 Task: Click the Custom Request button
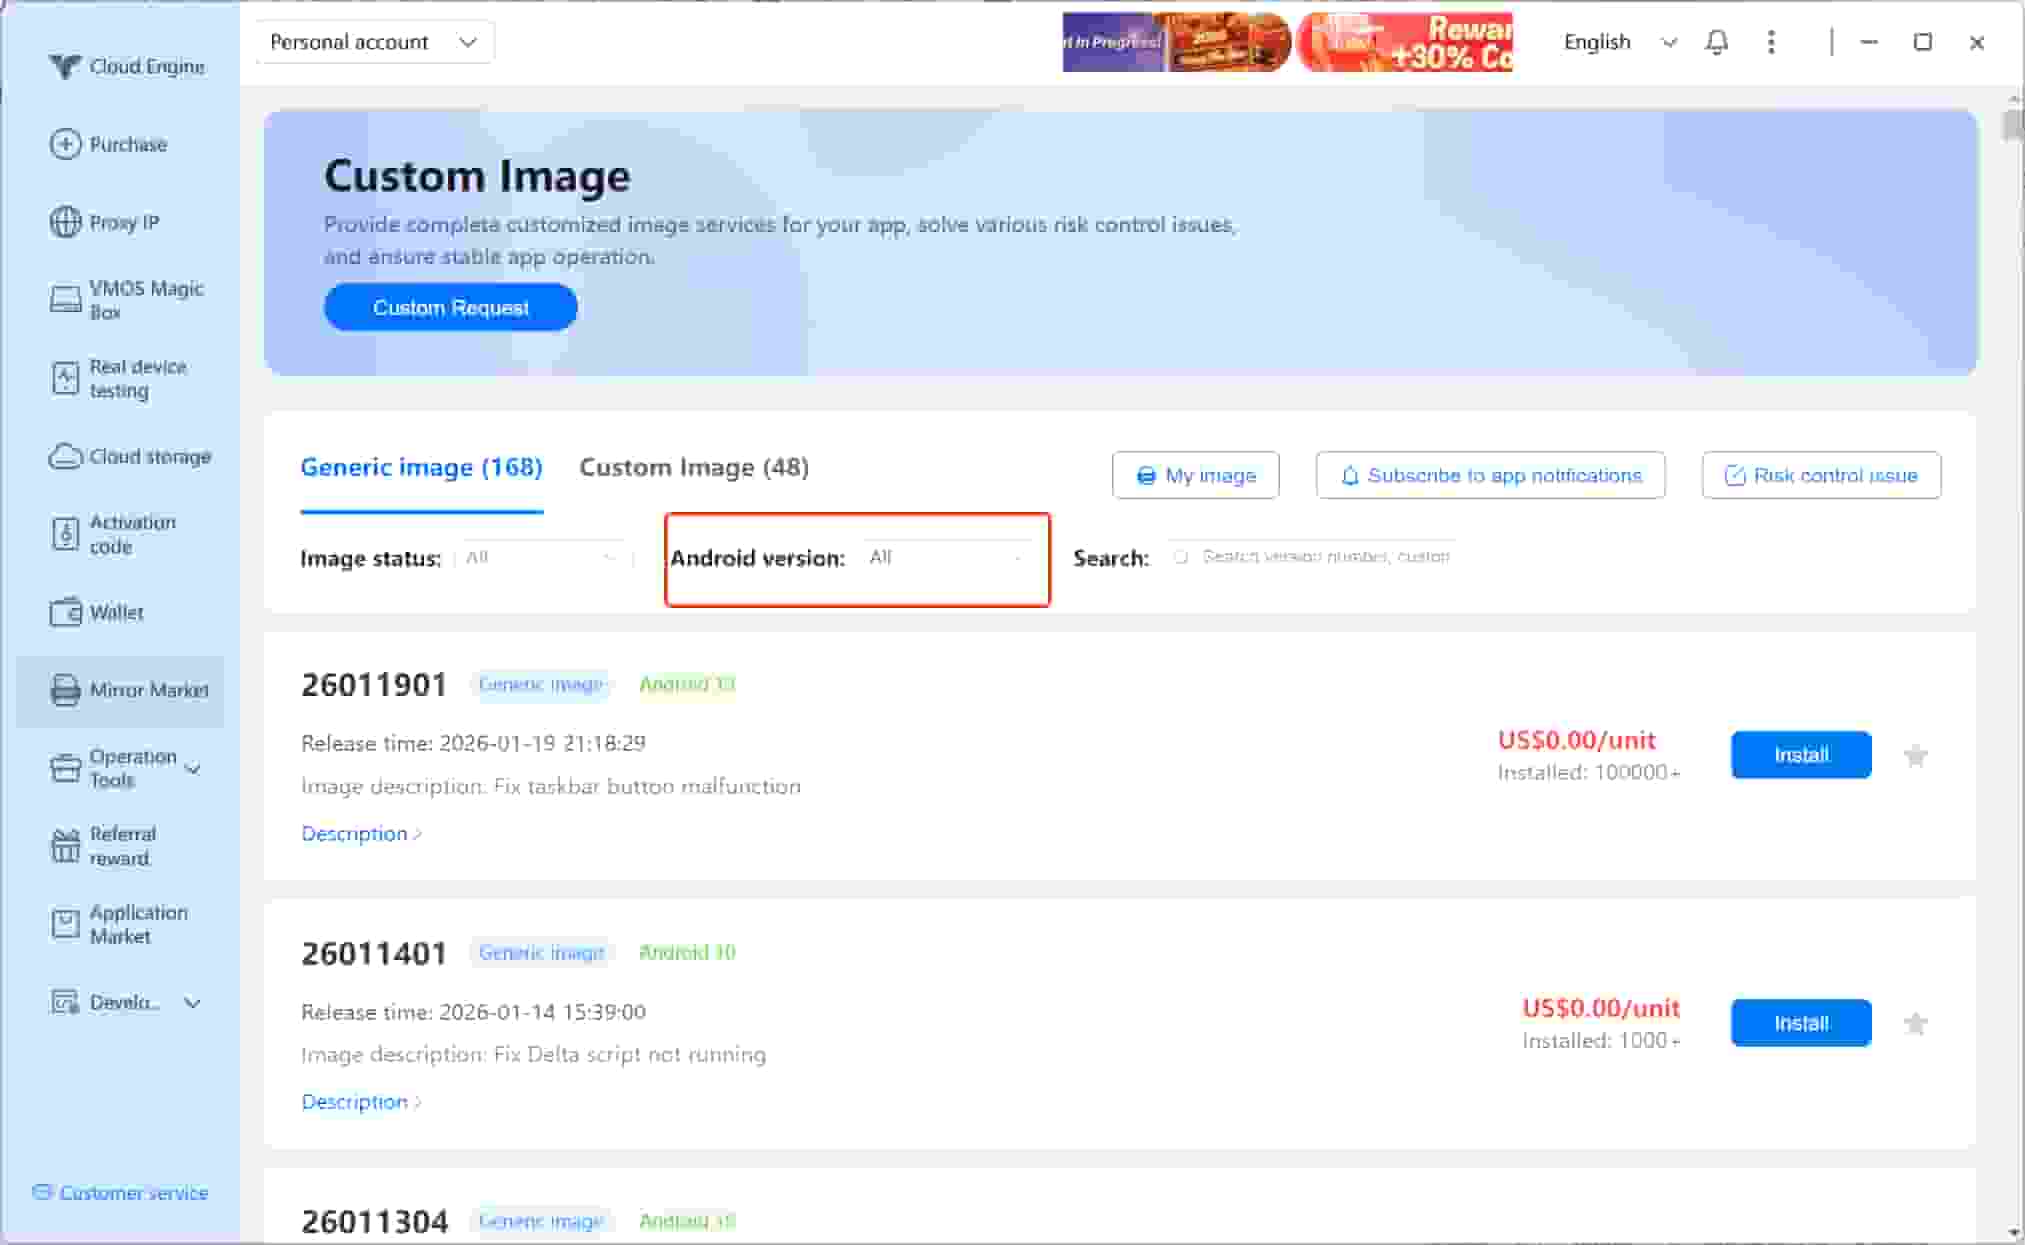click(450, 307)
